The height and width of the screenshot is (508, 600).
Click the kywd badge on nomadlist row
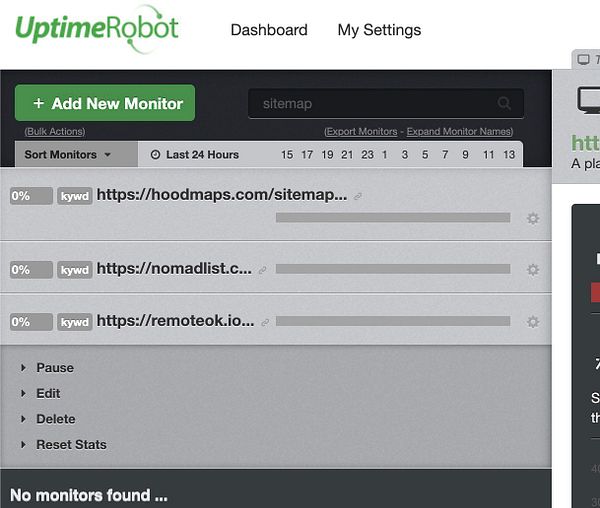[x=75, y=270]
